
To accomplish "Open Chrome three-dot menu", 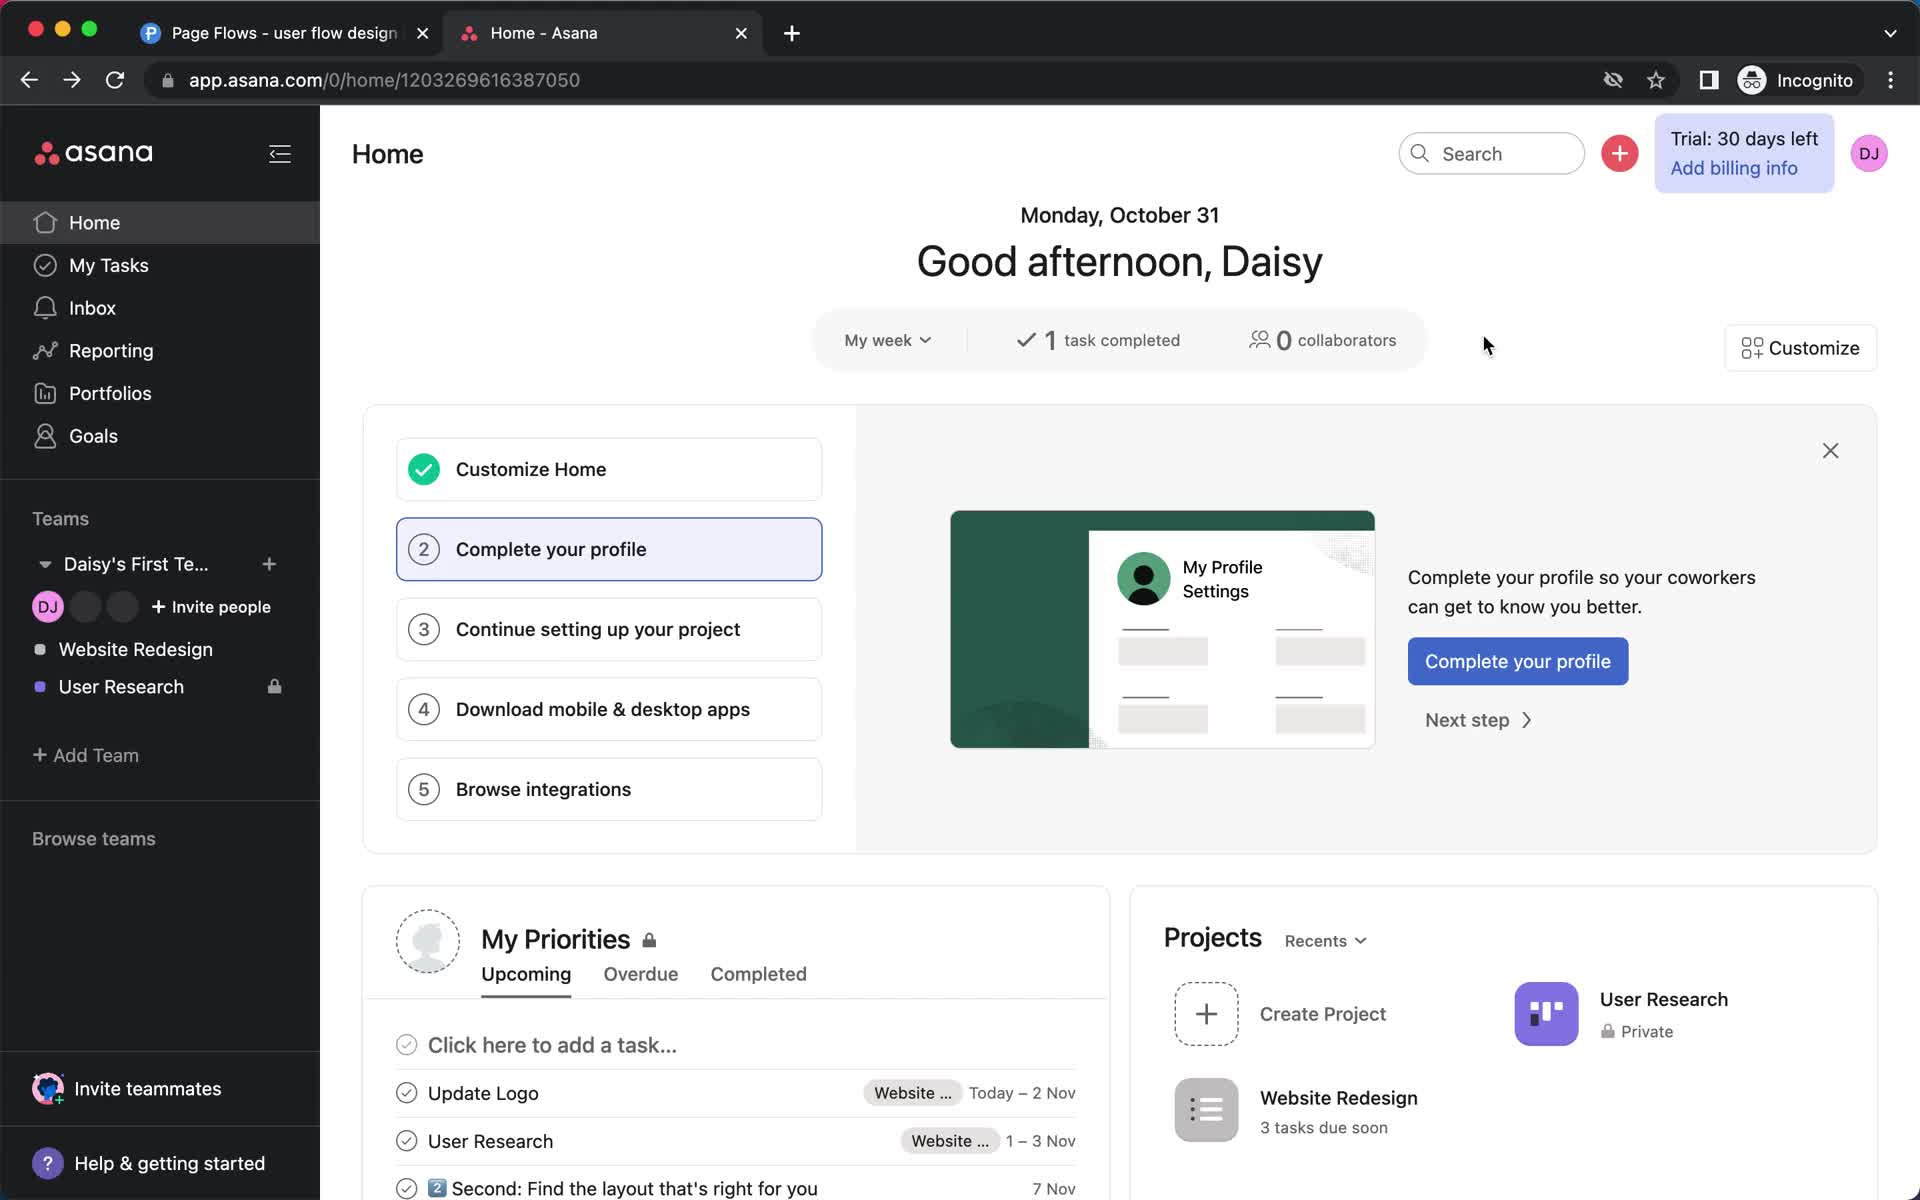I will (x=1890, y=80).
